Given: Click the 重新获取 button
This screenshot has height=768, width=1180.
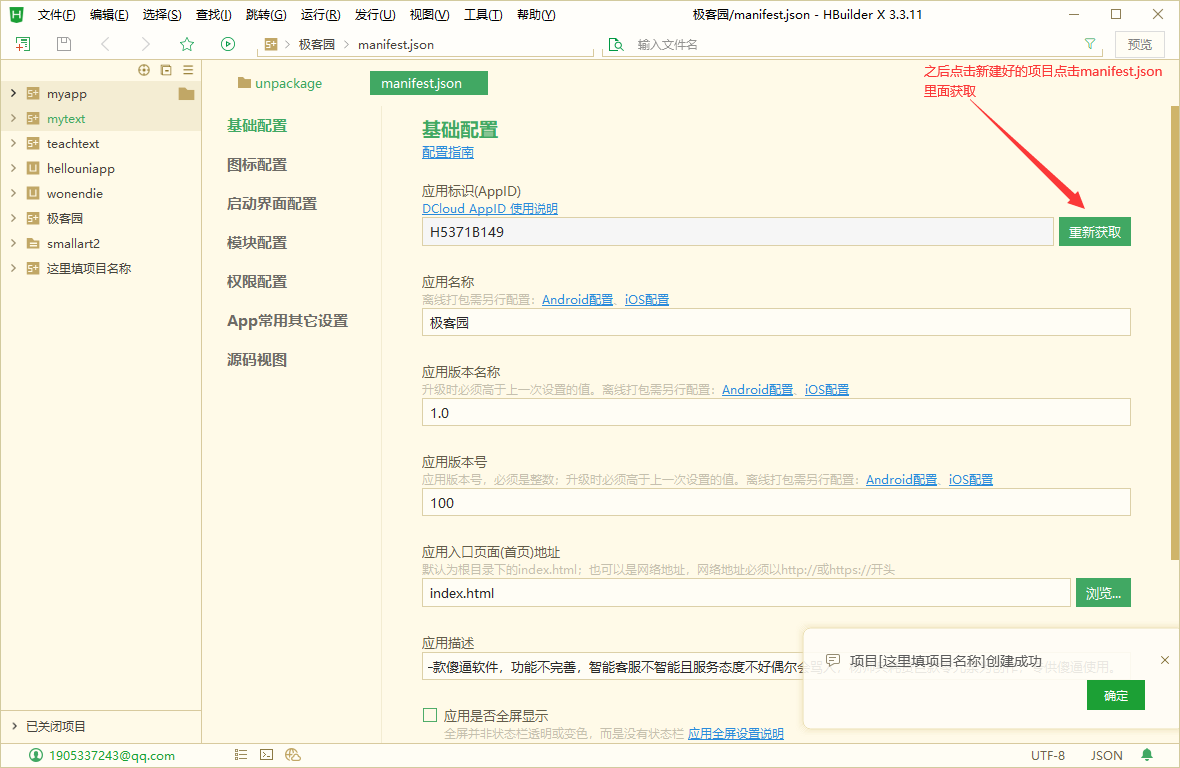Looking at the screenshot, I should pos(1094,232).
